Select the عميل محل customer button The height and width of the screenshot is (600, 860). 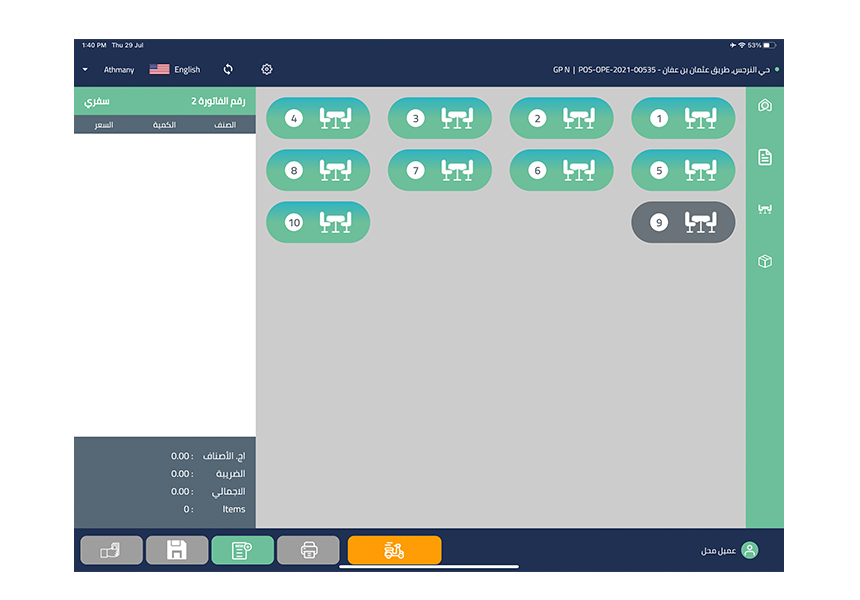click(729, 550)
